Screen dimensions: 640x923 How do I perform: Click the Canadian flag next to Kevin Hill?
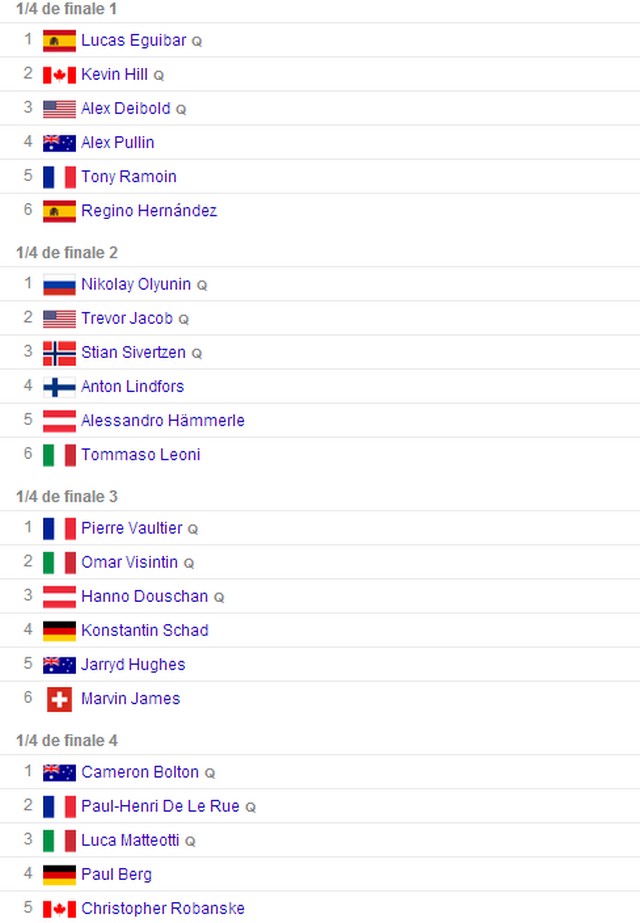coord(59,75)
